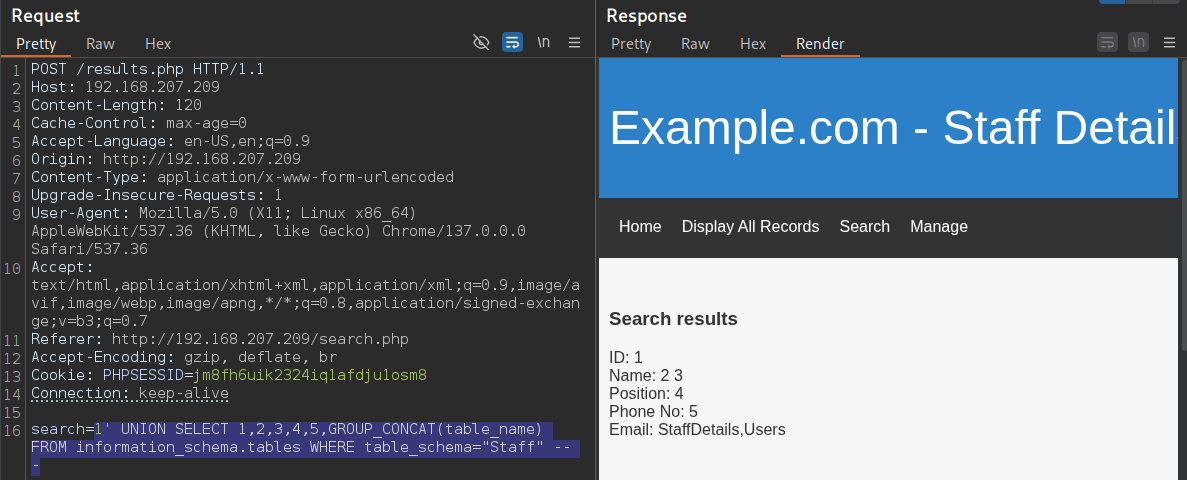Click the Request panel title
Screen dimensions: 1187x480
45,15
